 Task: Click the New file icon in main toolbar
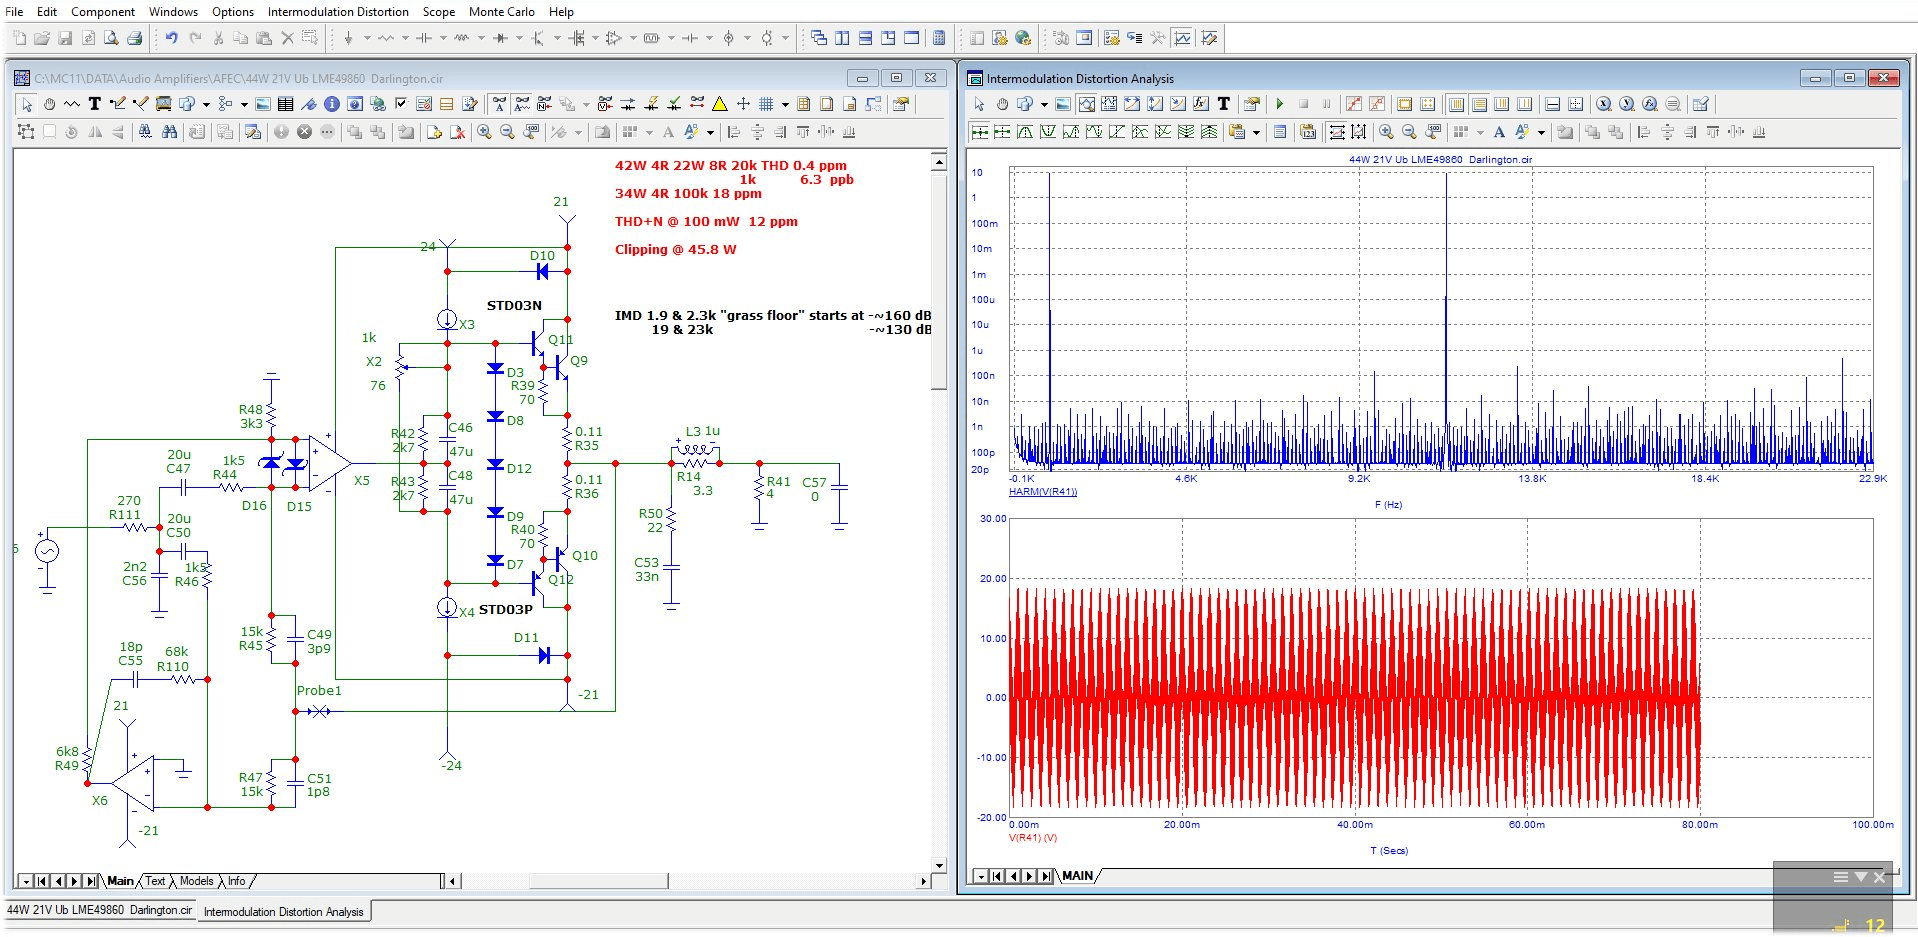coord(19,38)
